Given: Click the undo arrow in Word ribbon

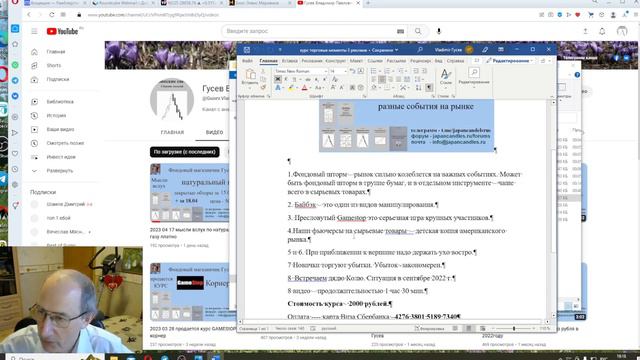Looking at the screenshot, I should coord(352,71).
